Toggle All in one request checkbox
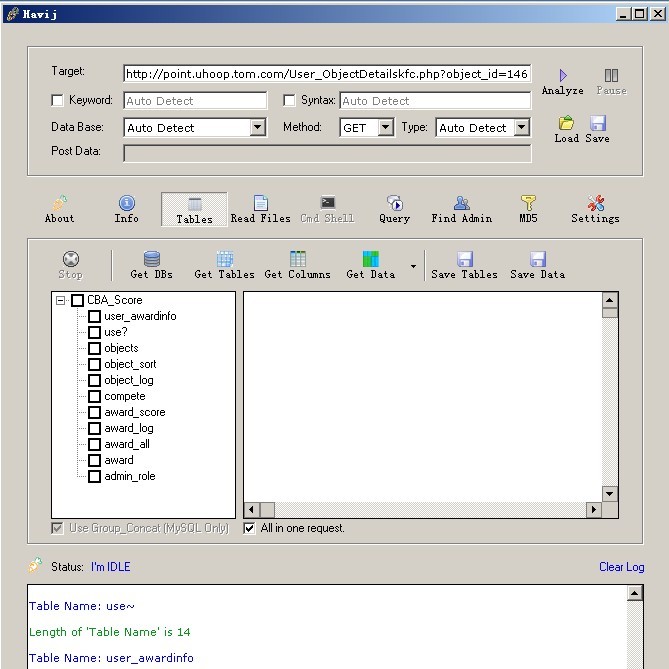 pyautogui.click(x=249, y=528)
